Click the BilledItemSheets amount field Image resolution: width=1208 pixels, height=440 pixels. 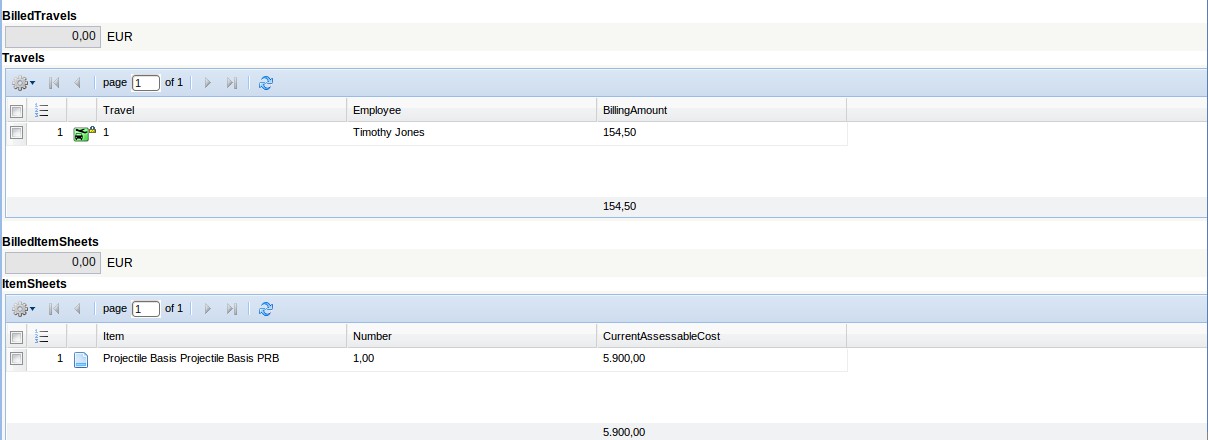53,262
